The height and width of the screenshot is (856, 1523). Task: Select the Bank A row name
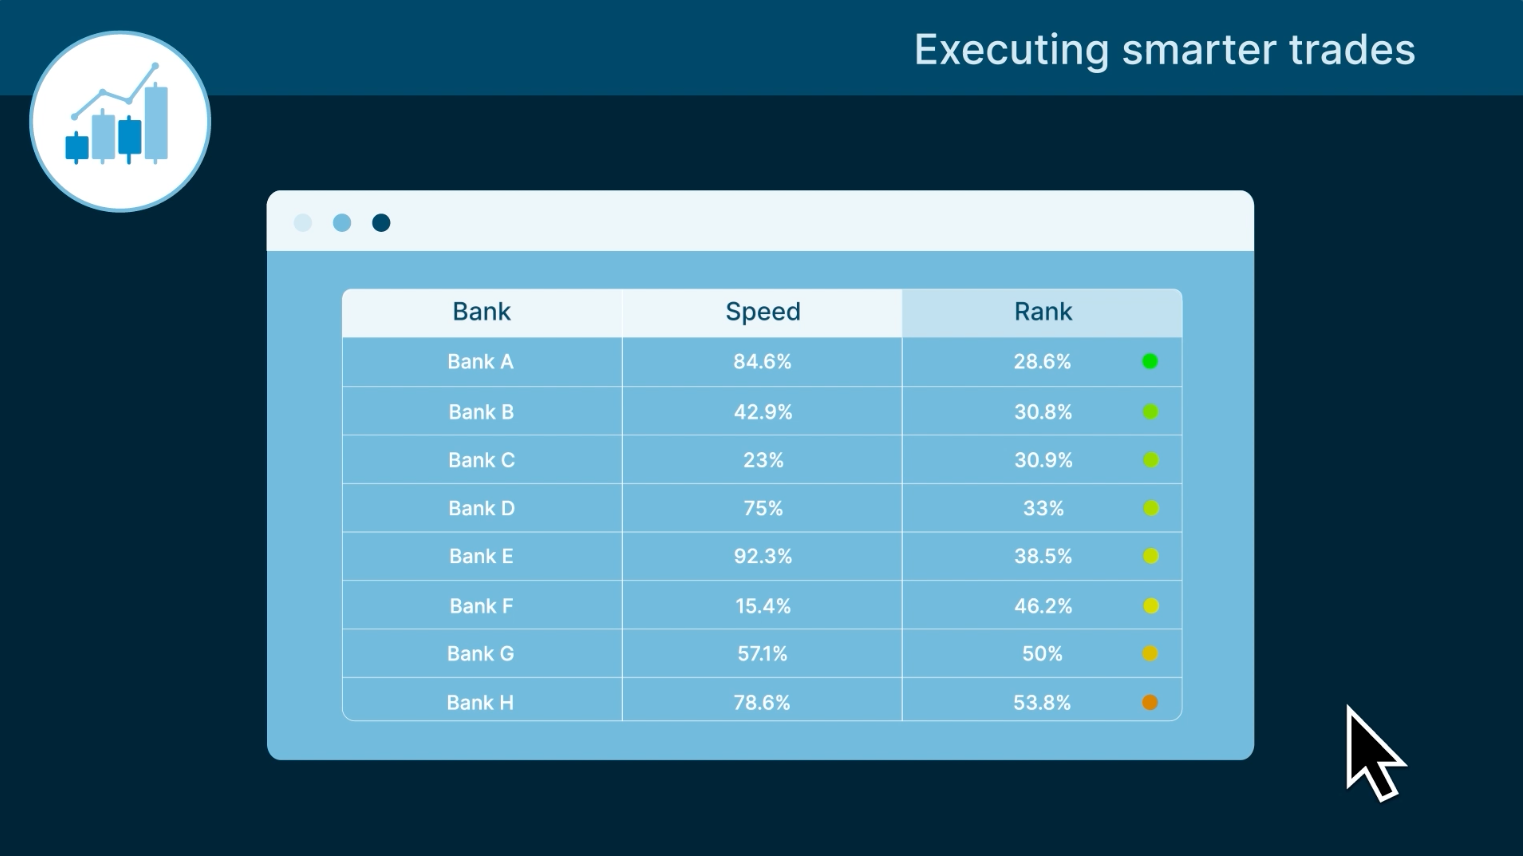click(x=480, y=362)
